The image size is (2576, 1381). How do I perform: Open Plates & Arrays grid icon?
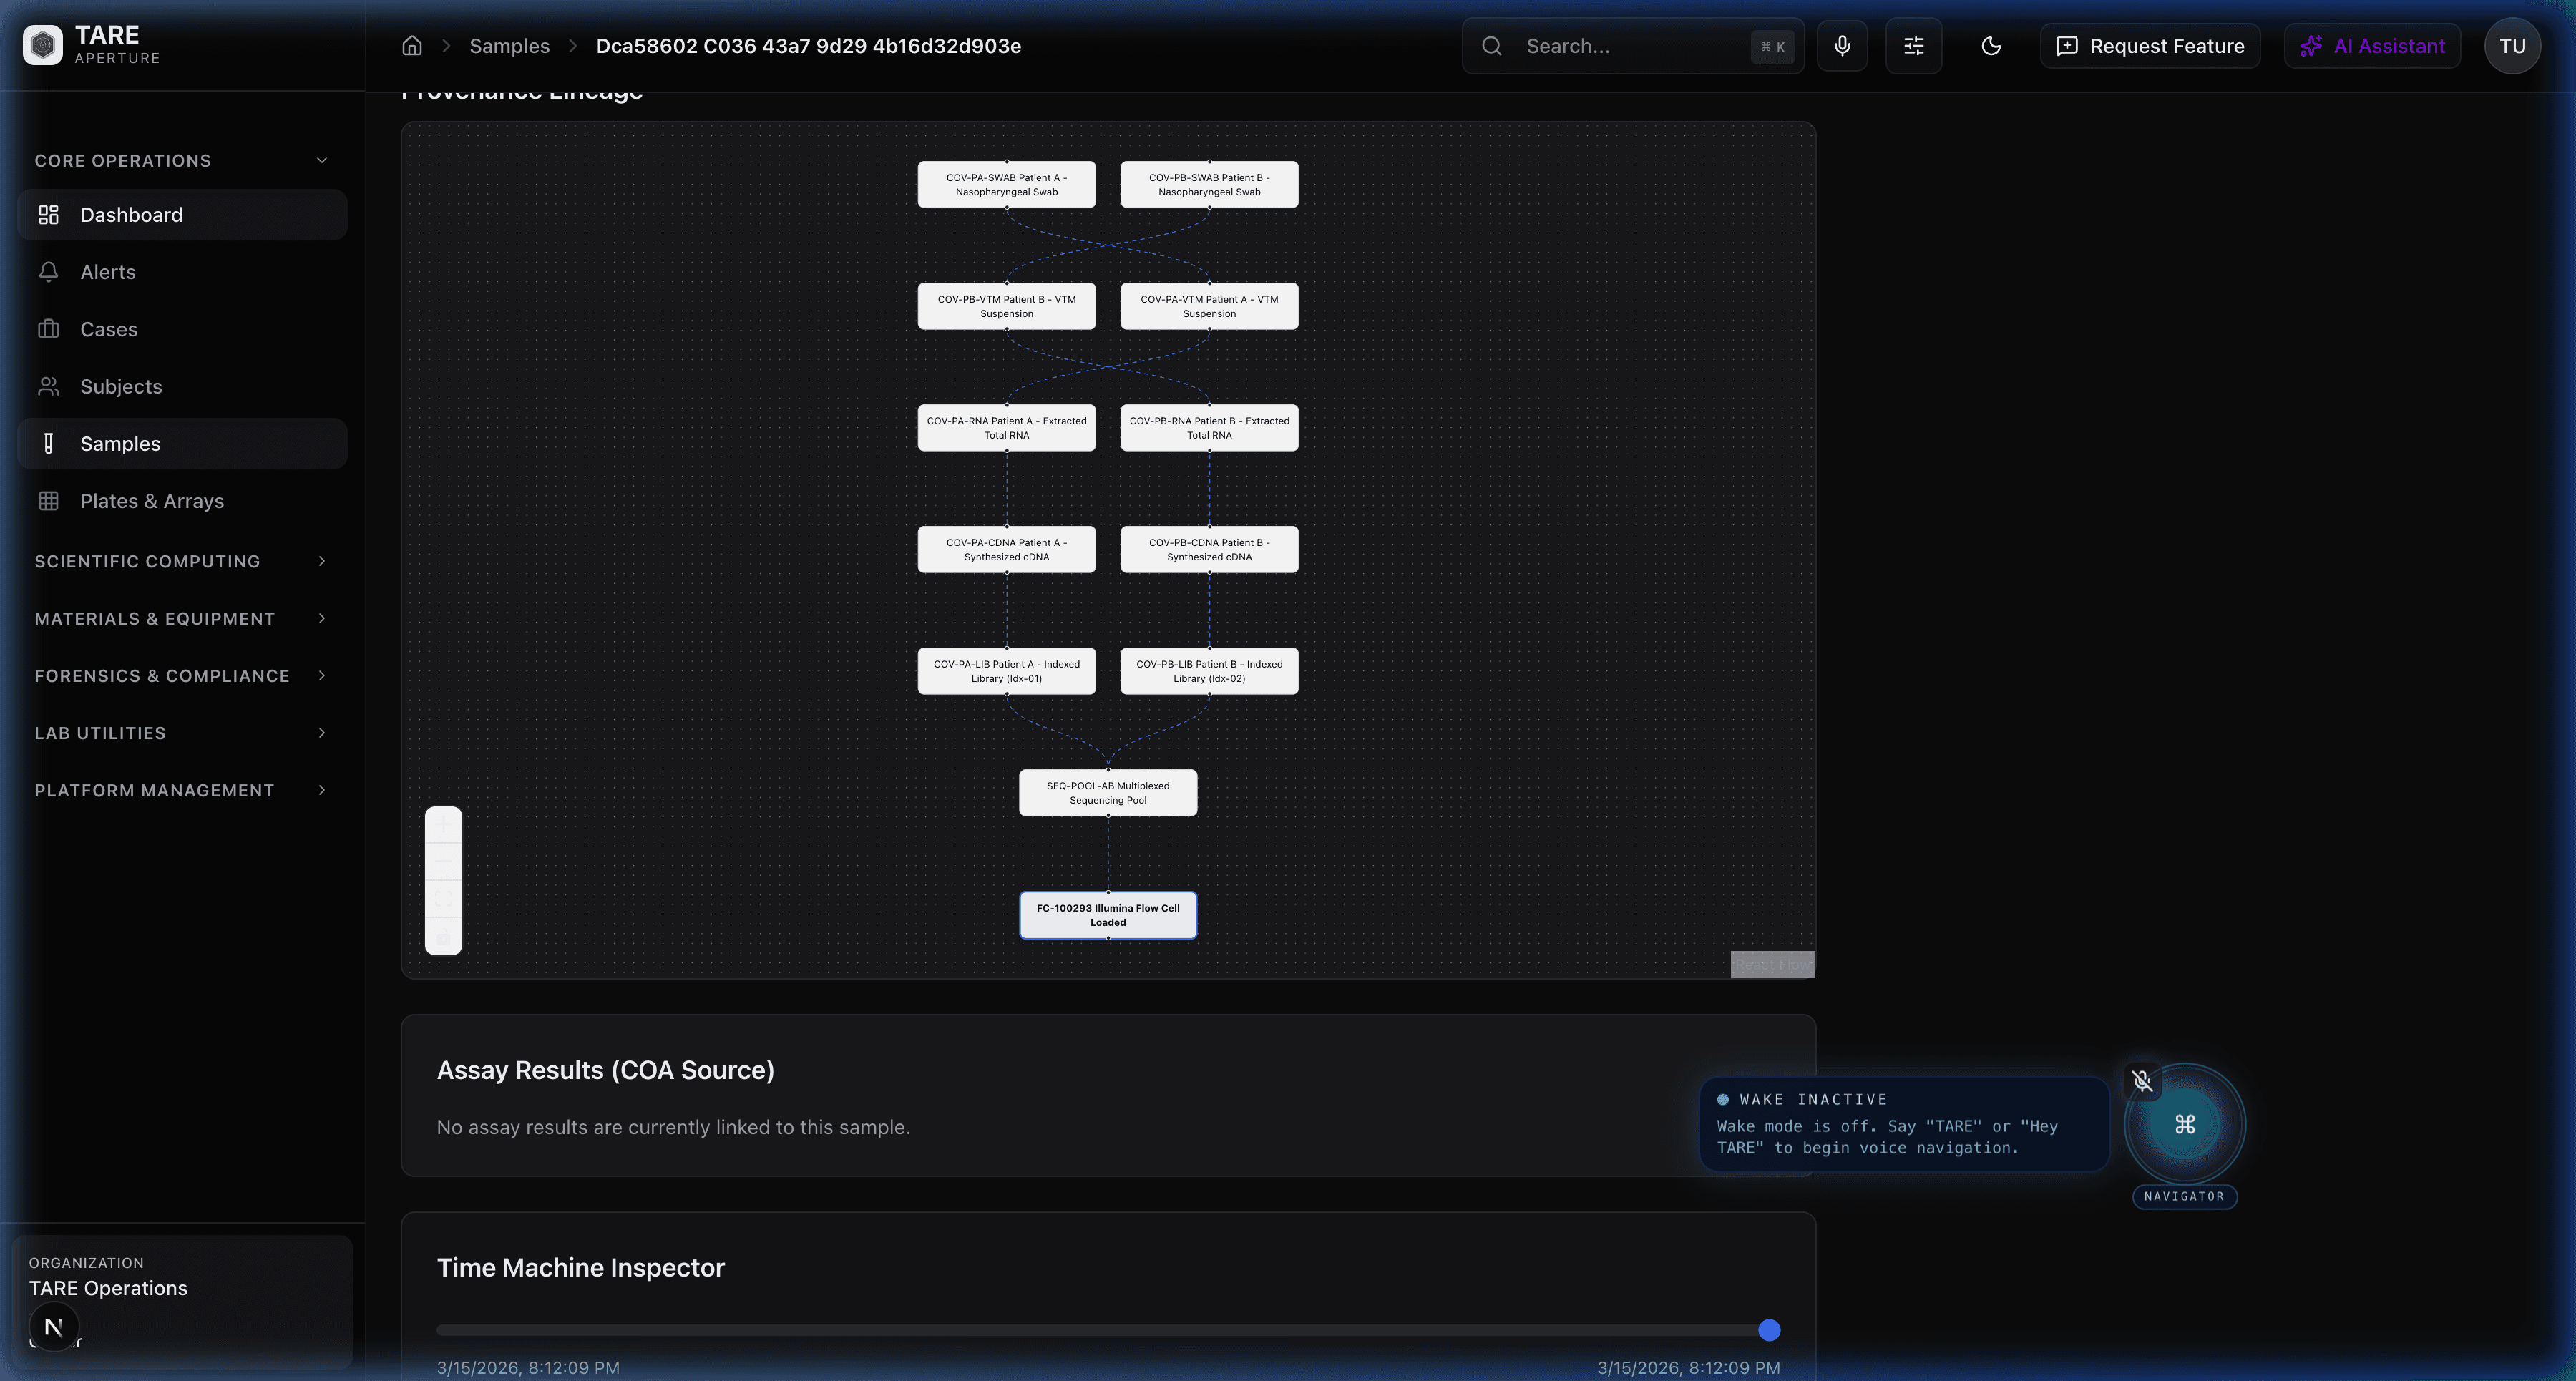(49, 501)
